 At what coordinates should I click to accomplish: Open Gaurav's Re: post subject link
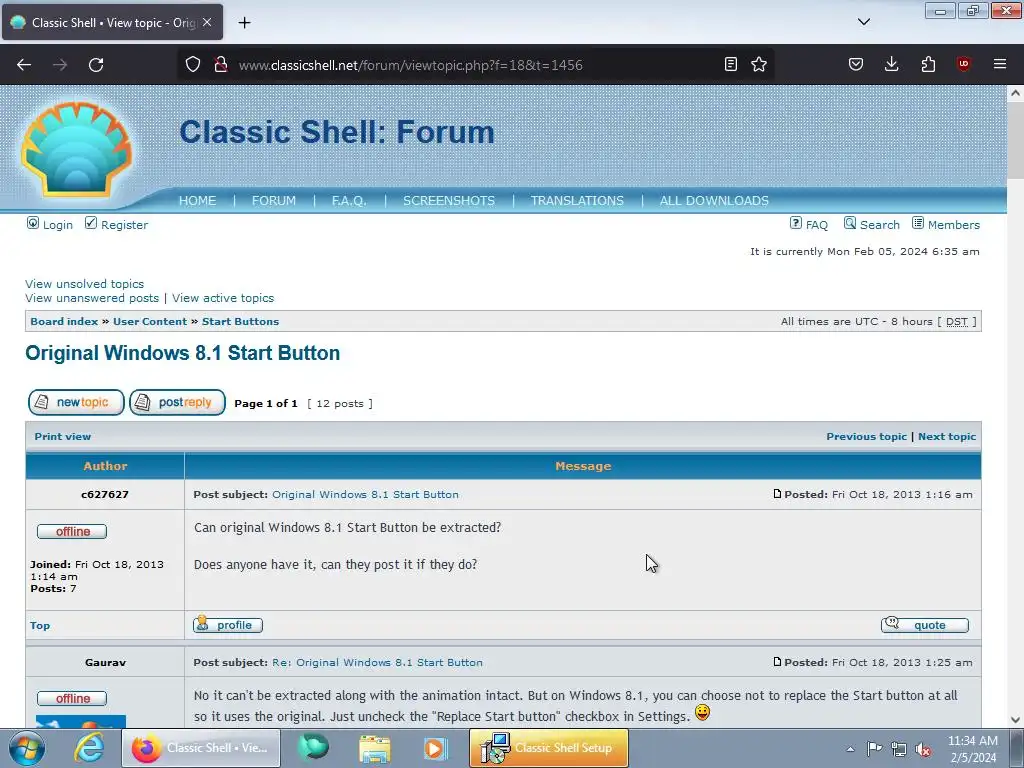[x=377, y=662]
